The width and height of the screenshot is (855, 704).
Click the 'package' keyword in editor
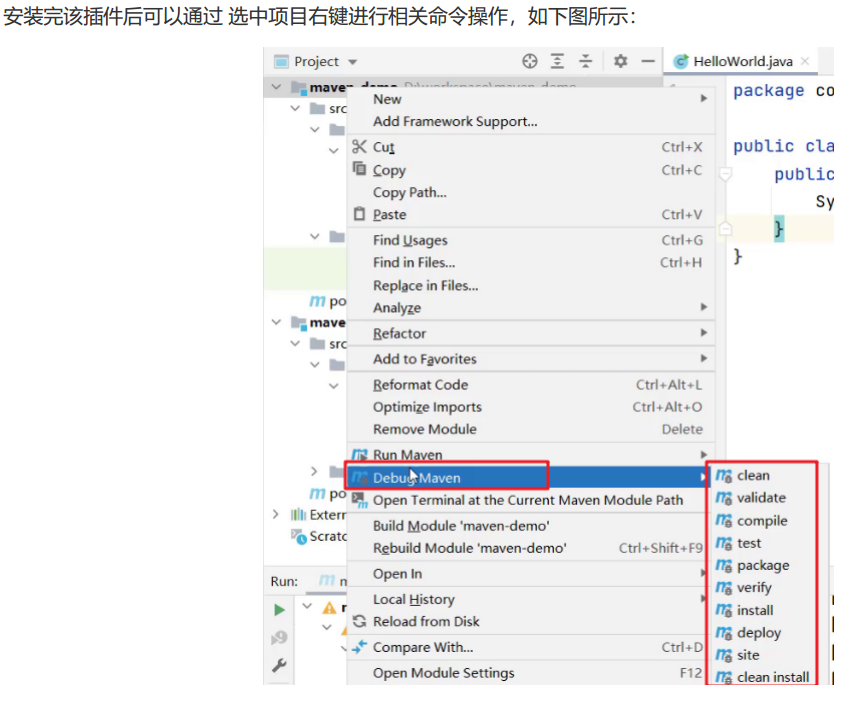[x=768, y=91]
